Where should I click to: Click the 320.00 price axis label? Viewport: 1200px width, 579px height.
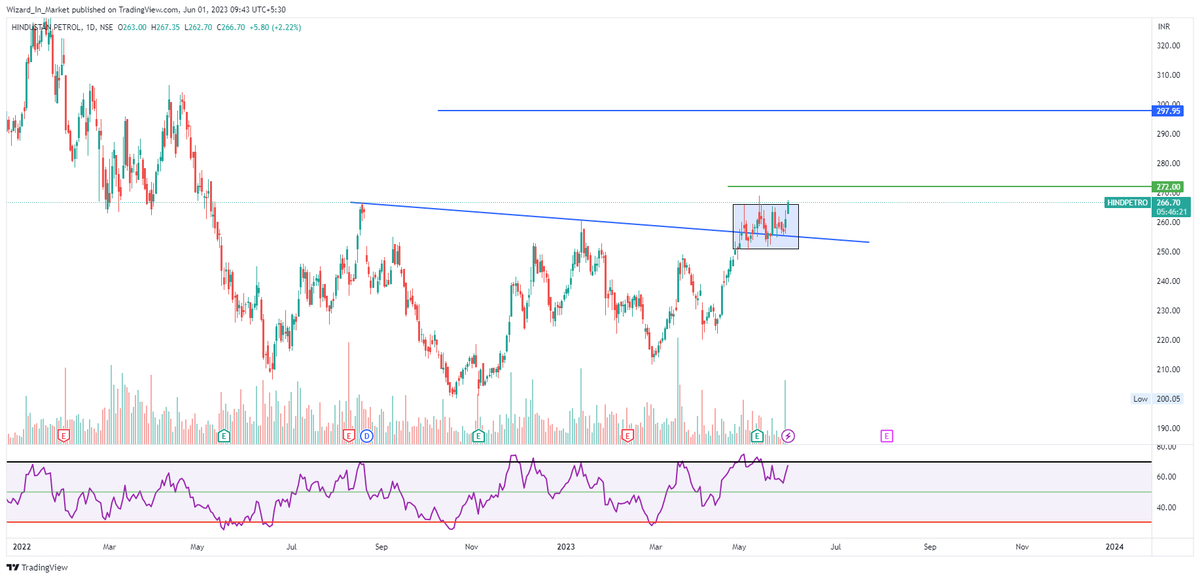(x=1168, y=45)
